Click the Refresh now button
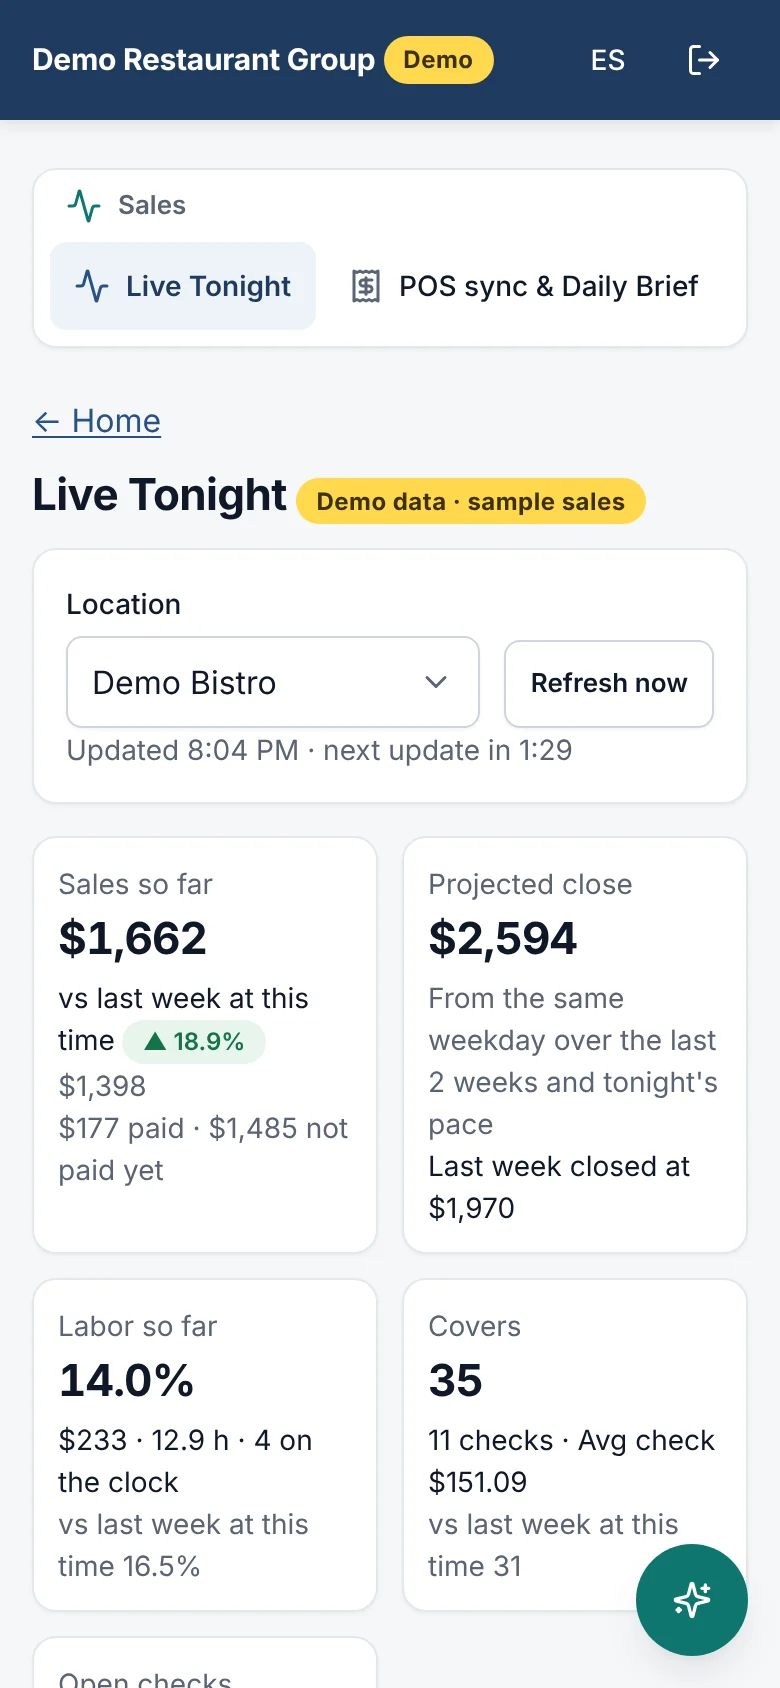The width and height of the screenshot is (780, 1688). point(609,683)
